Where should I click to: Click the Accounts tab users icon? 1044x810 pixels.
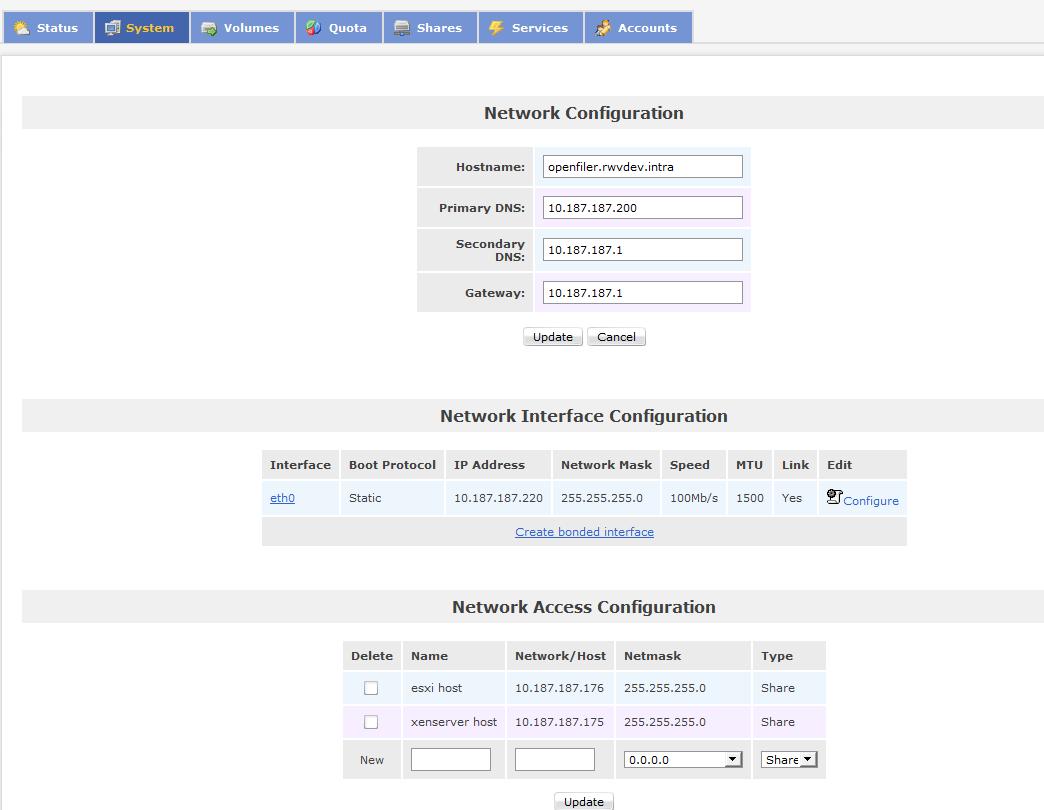603,28
